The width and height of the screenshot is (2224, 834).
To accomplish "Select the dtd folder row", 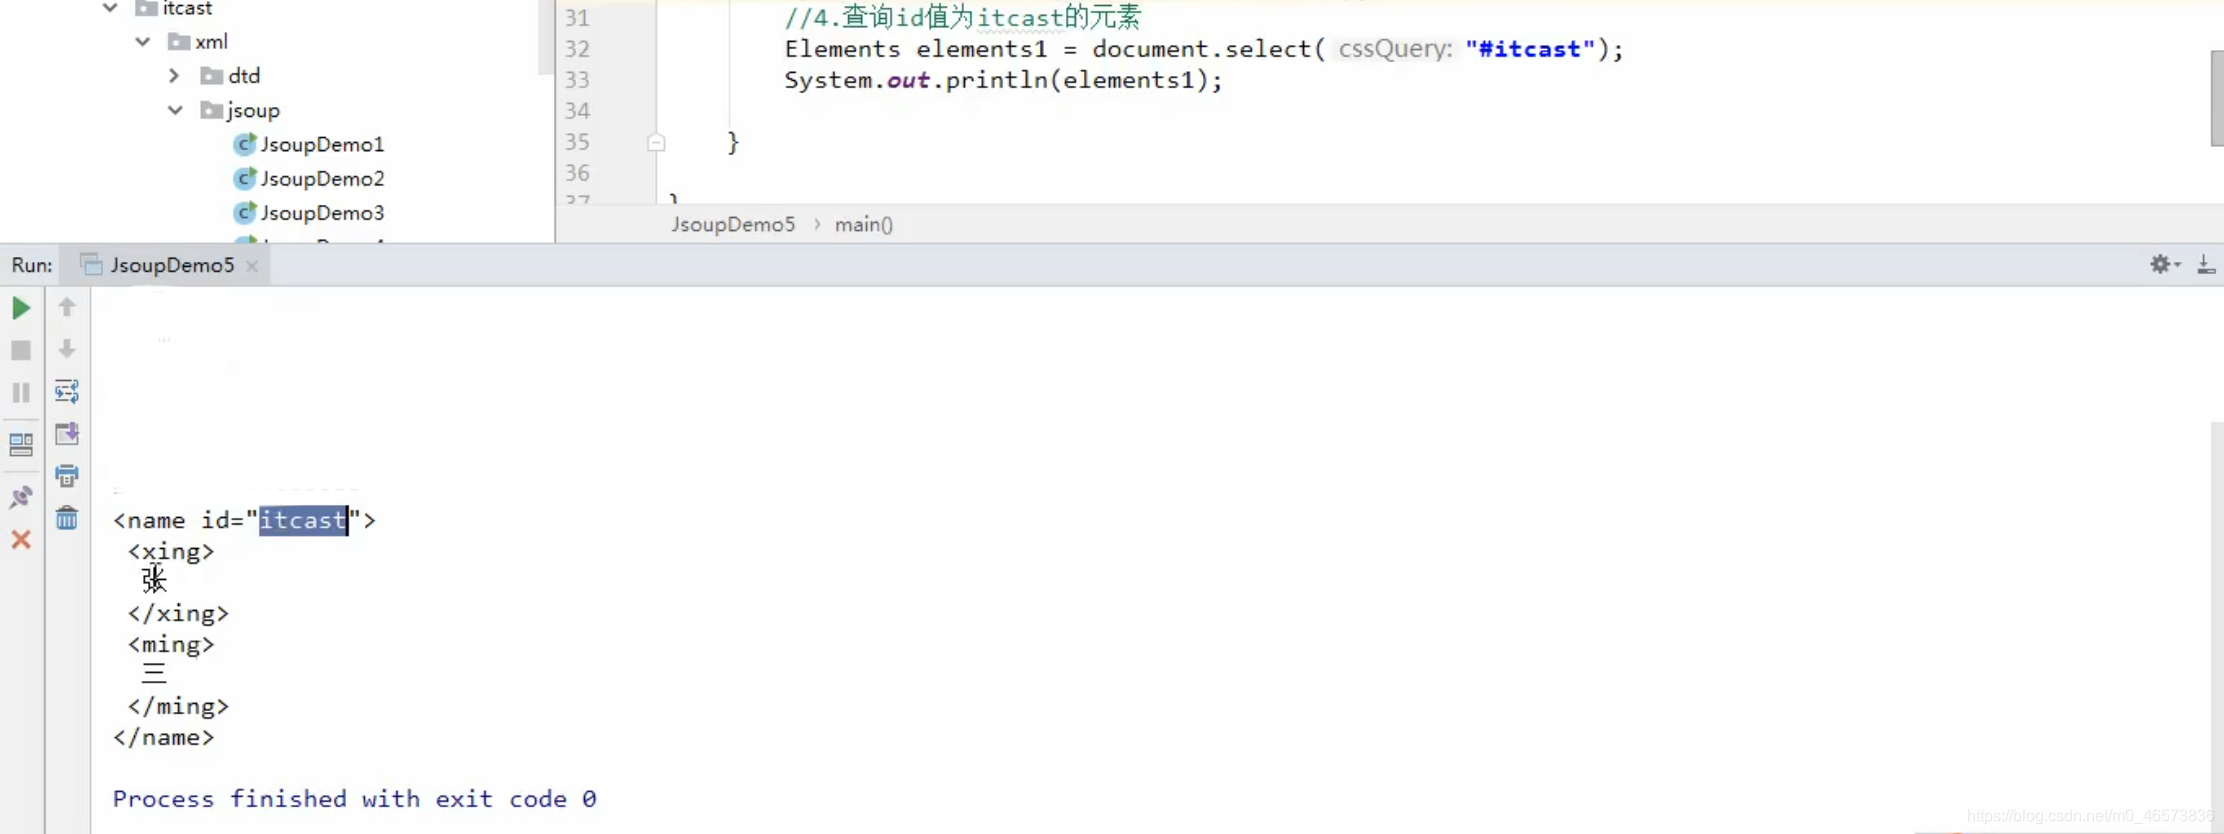I will (231, 76).
